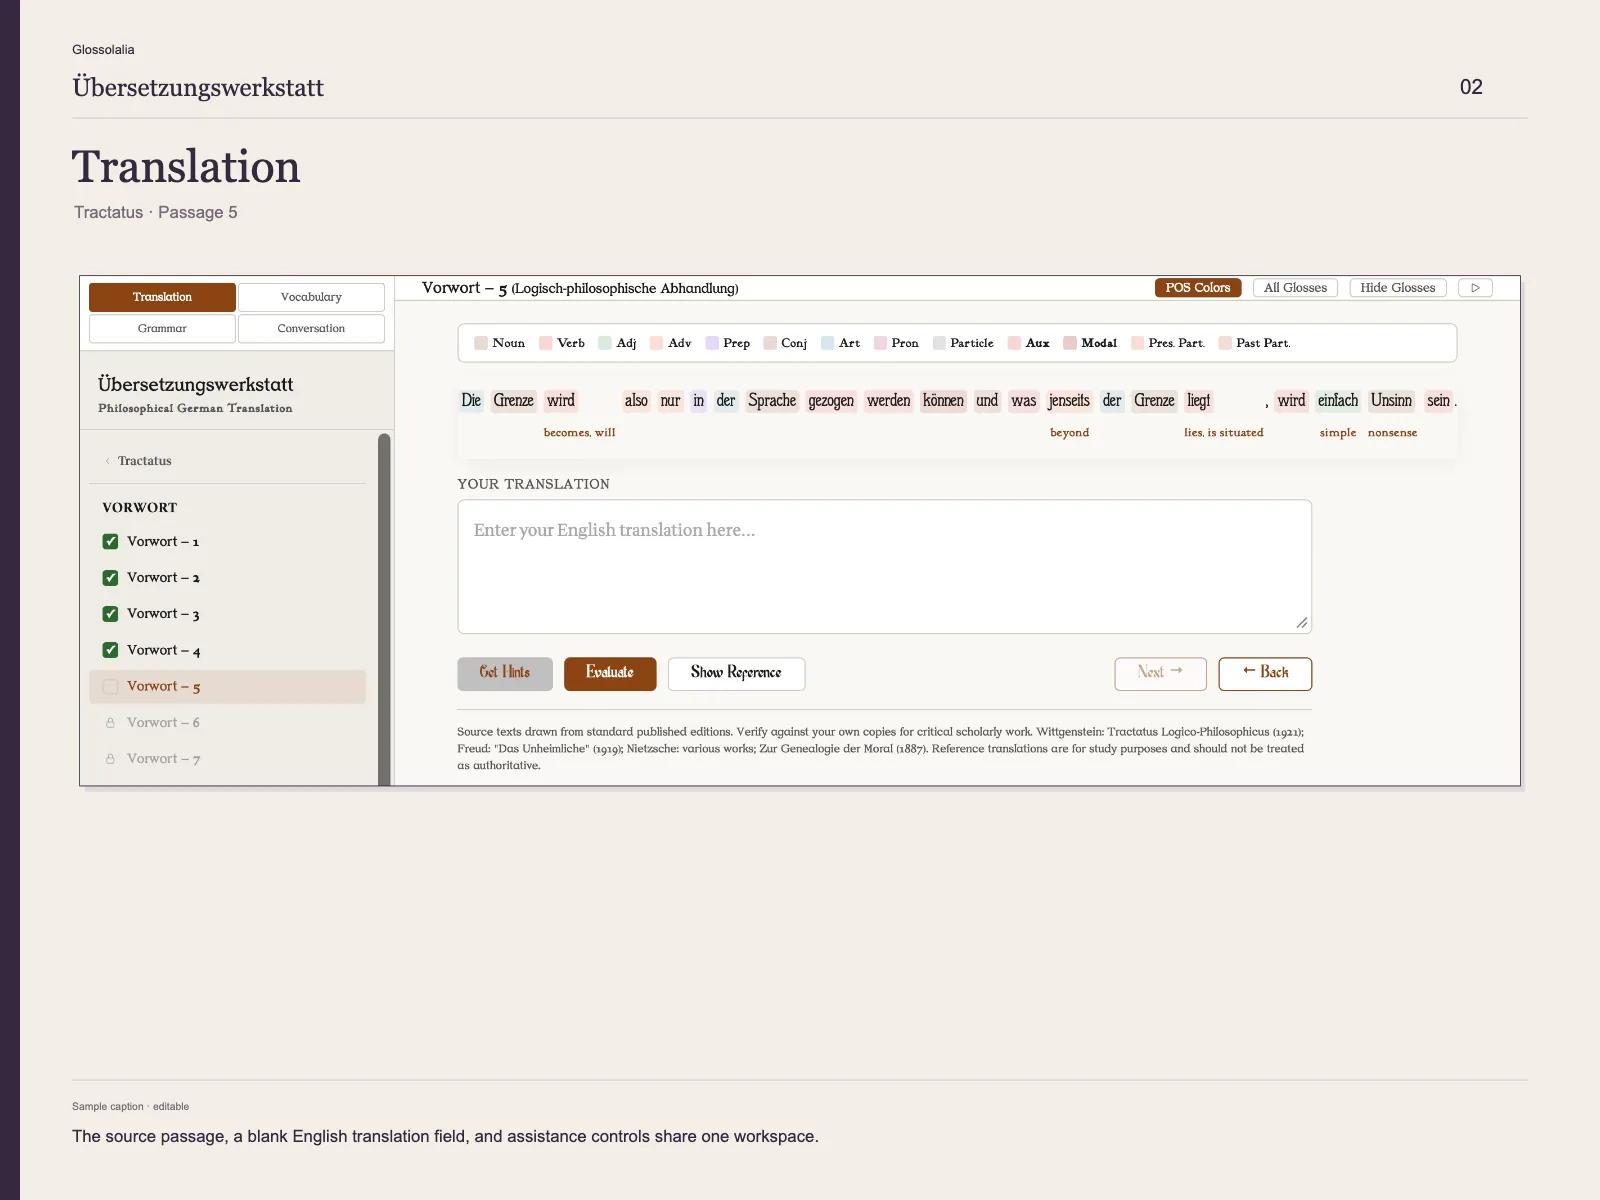
Task: Click the Back arrow button
Action: tap(1265, 674)
